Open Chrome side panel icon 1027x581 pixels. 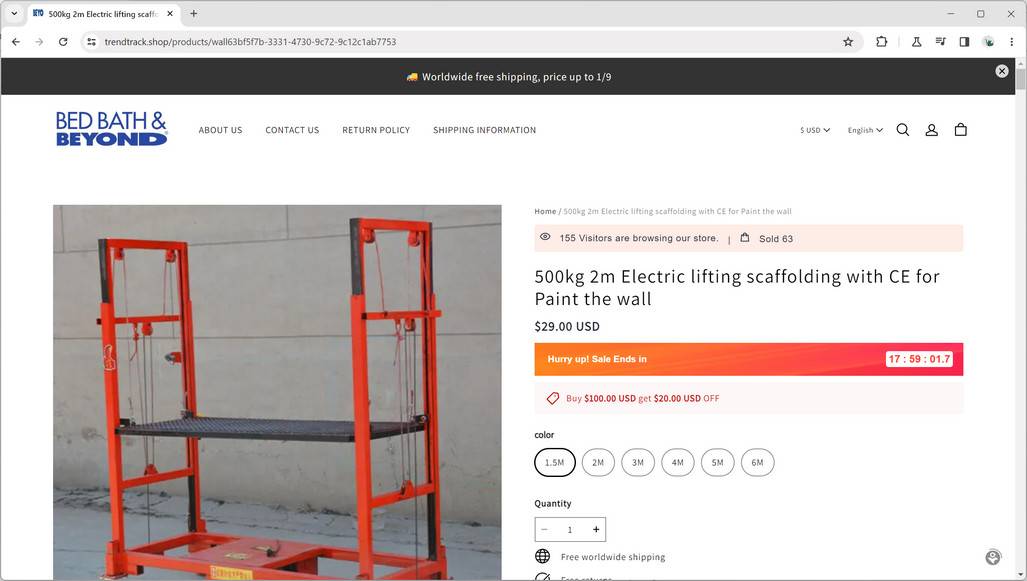pyautogui.click(x=964, y=41)
